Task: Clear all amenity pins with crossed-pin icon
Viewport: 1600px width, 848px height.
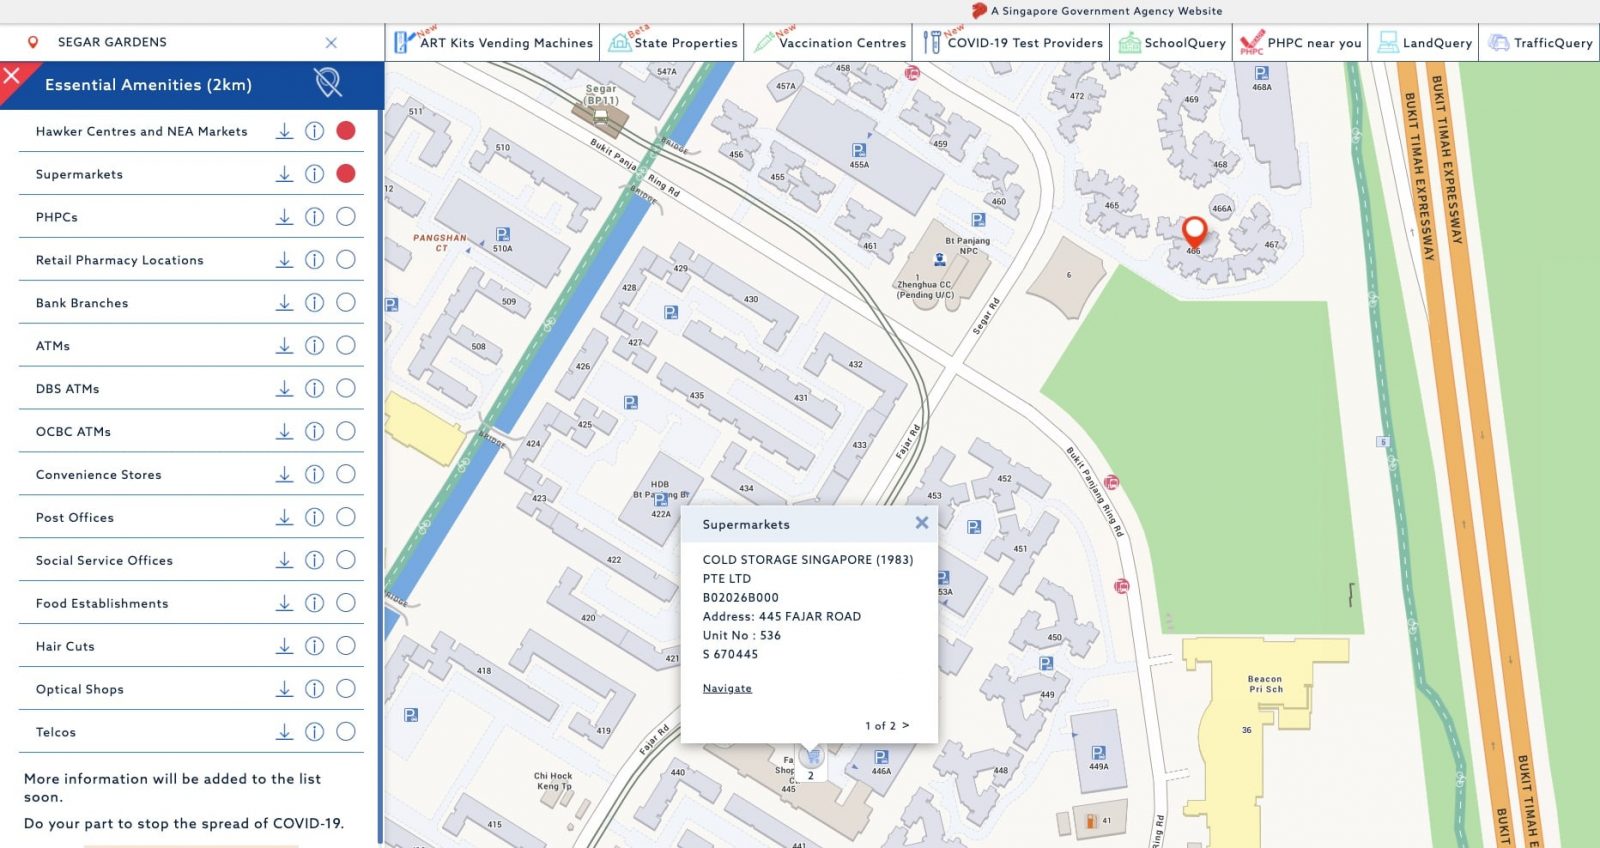Action: (329, 83)
